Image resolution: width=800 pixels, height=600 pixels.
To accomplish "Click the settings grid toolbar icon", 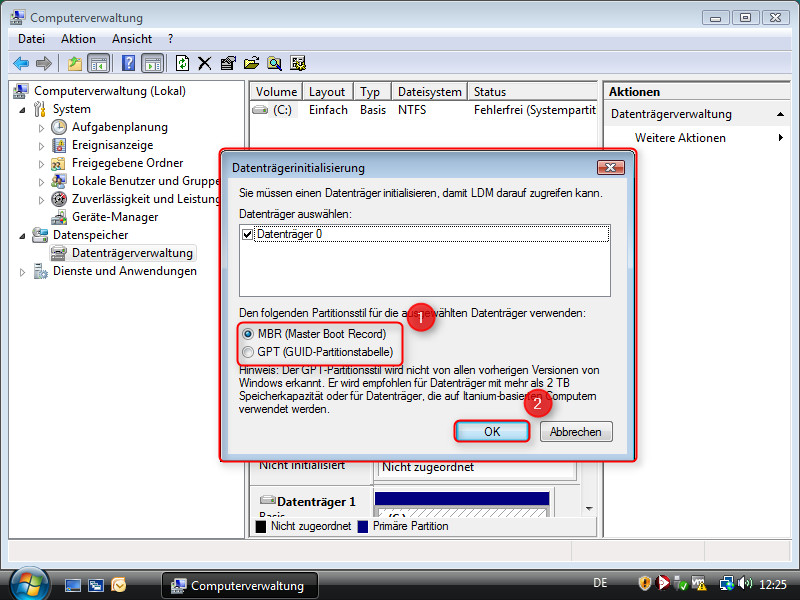I will point(298,64).
